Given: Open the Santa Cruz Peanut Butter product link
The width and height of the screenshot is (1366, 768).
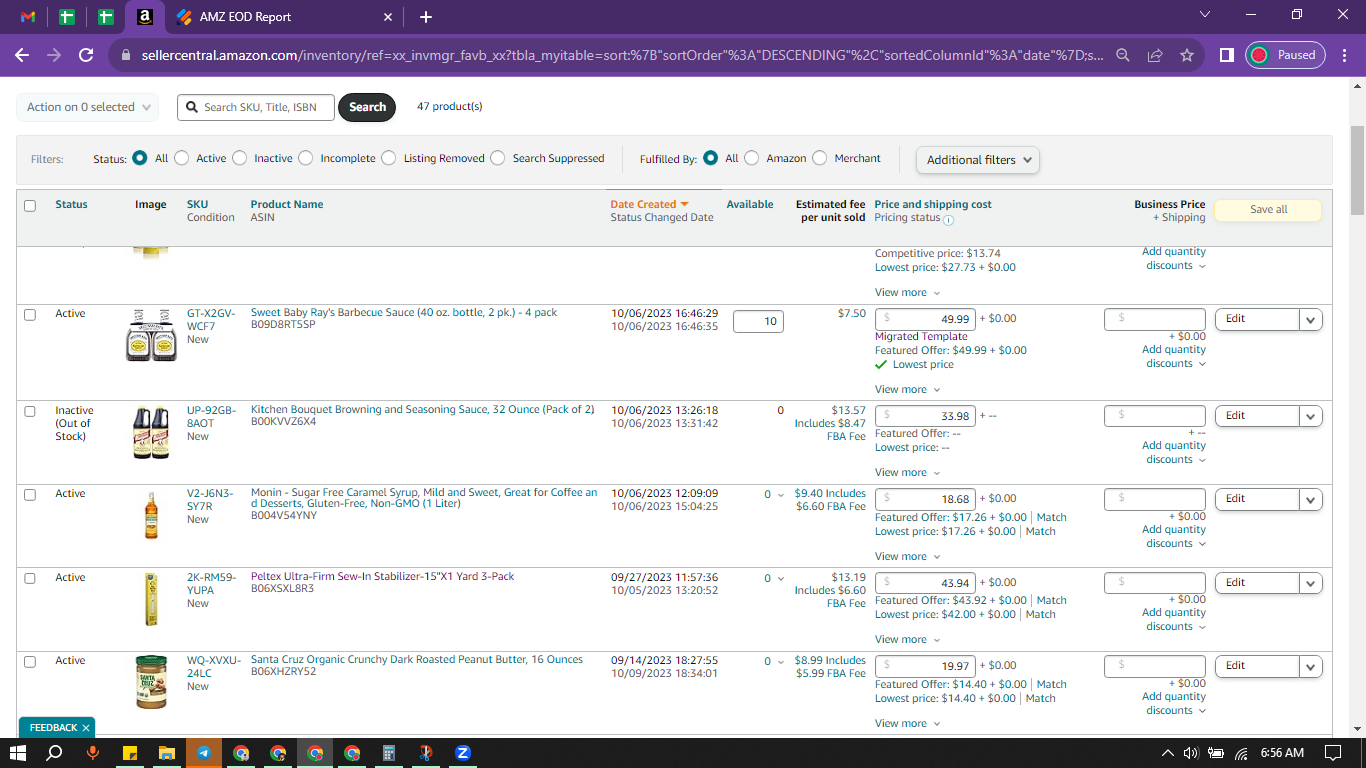Looking at the screenshot, I should pos(417,660).
